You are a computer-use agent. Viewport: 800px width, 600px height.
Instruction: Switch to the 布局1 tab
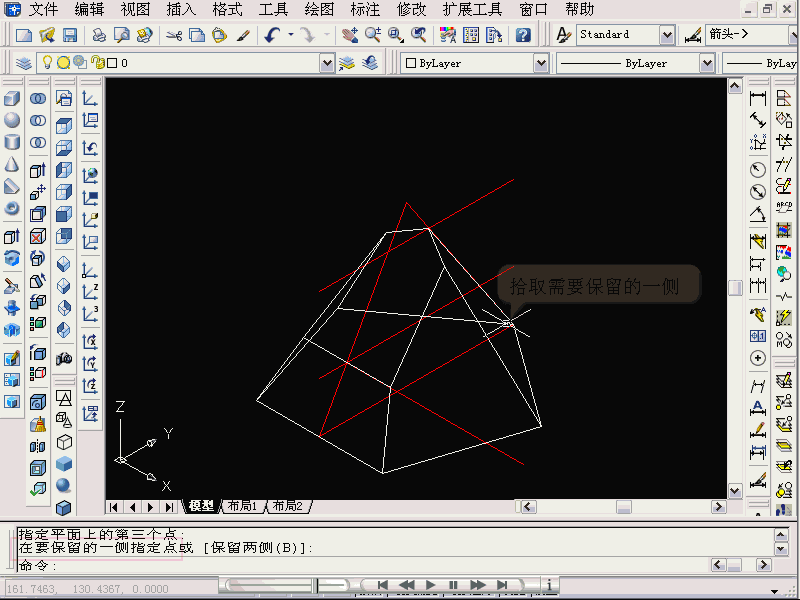243,506
